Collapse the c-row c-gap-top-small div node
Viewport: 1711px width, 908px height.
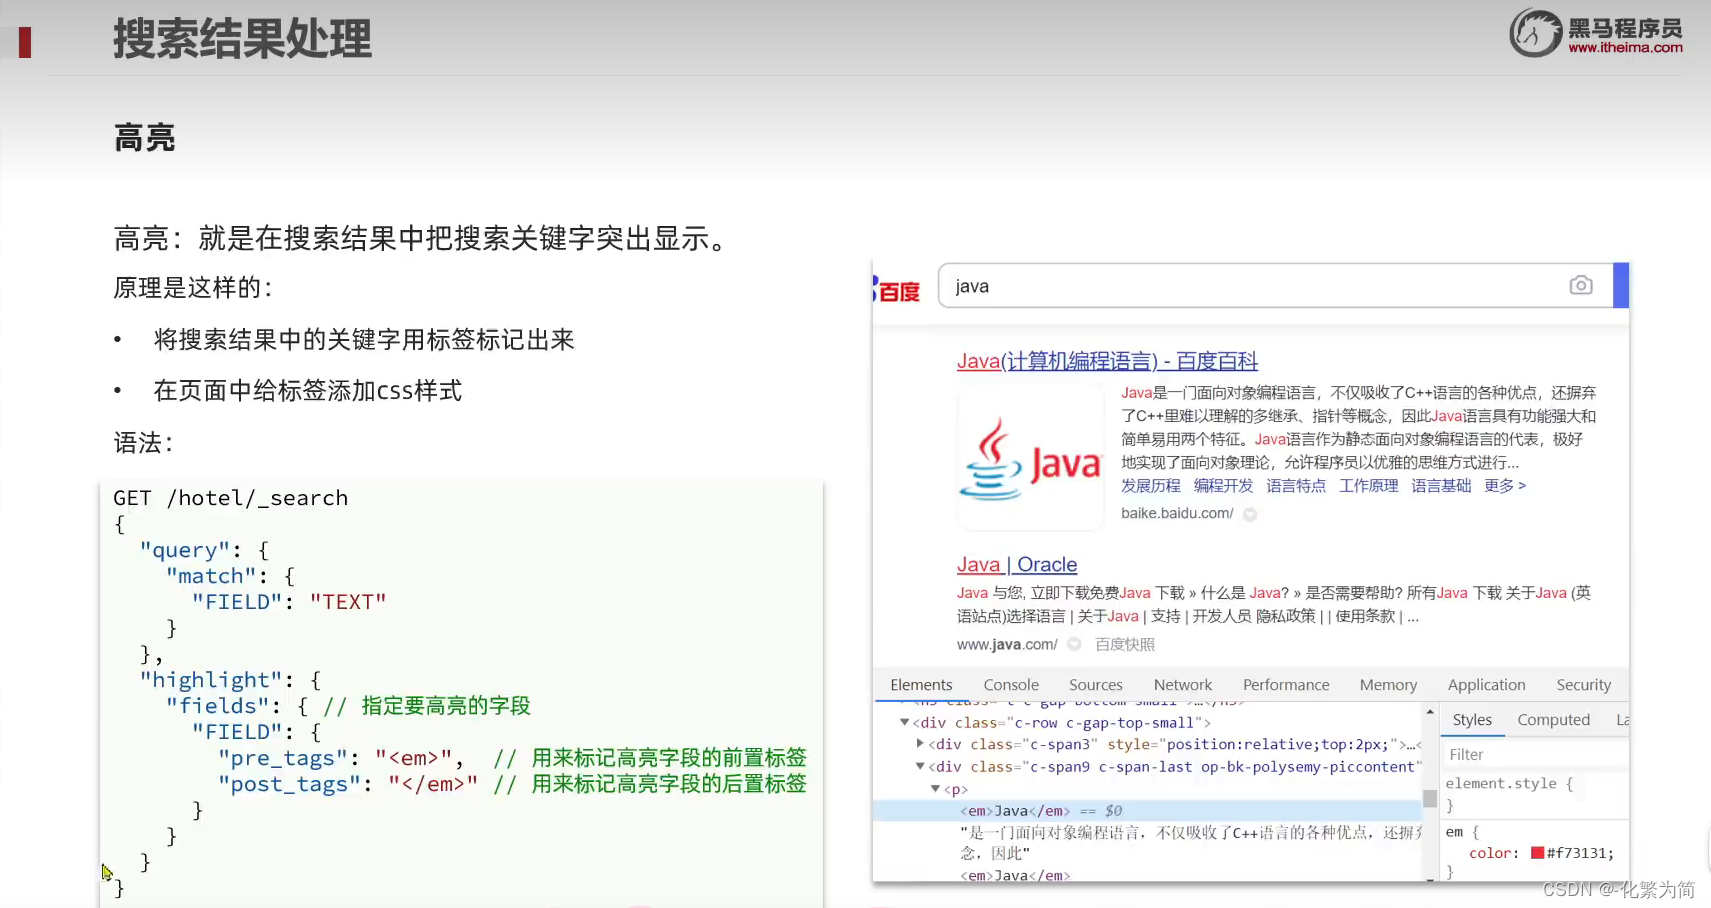tap(904, 723)
